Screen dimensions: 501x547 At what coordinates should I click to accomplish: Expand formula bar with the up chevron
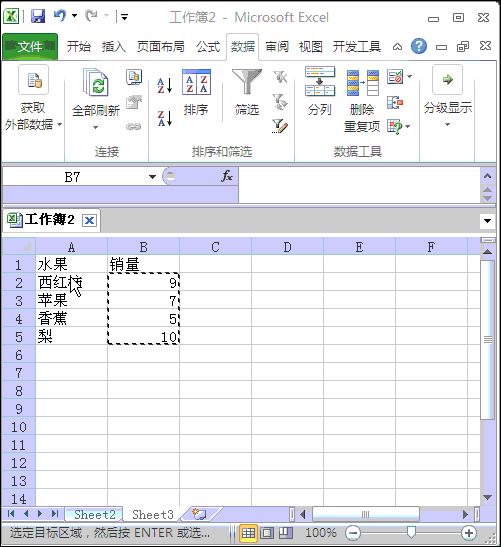[487, 176]
